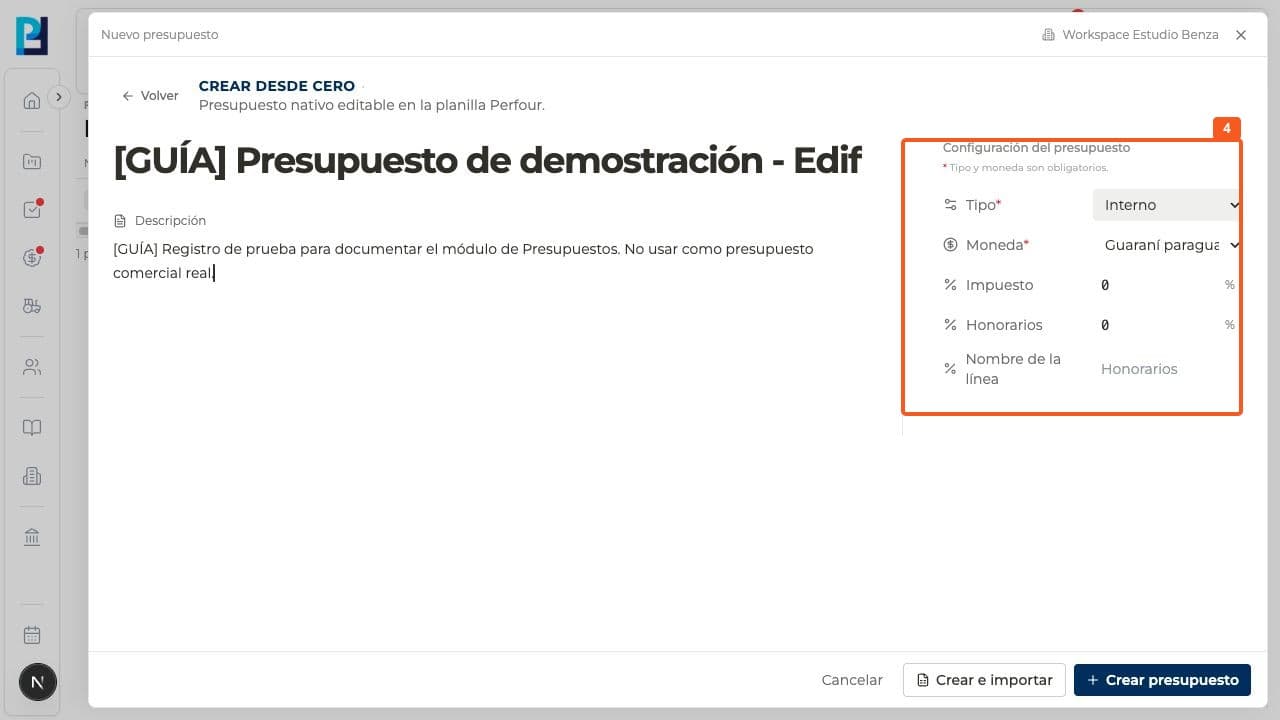Open the dollar-sign budgets icon in sidebar
Screen dimensions: 1280x720
point(32,258)
